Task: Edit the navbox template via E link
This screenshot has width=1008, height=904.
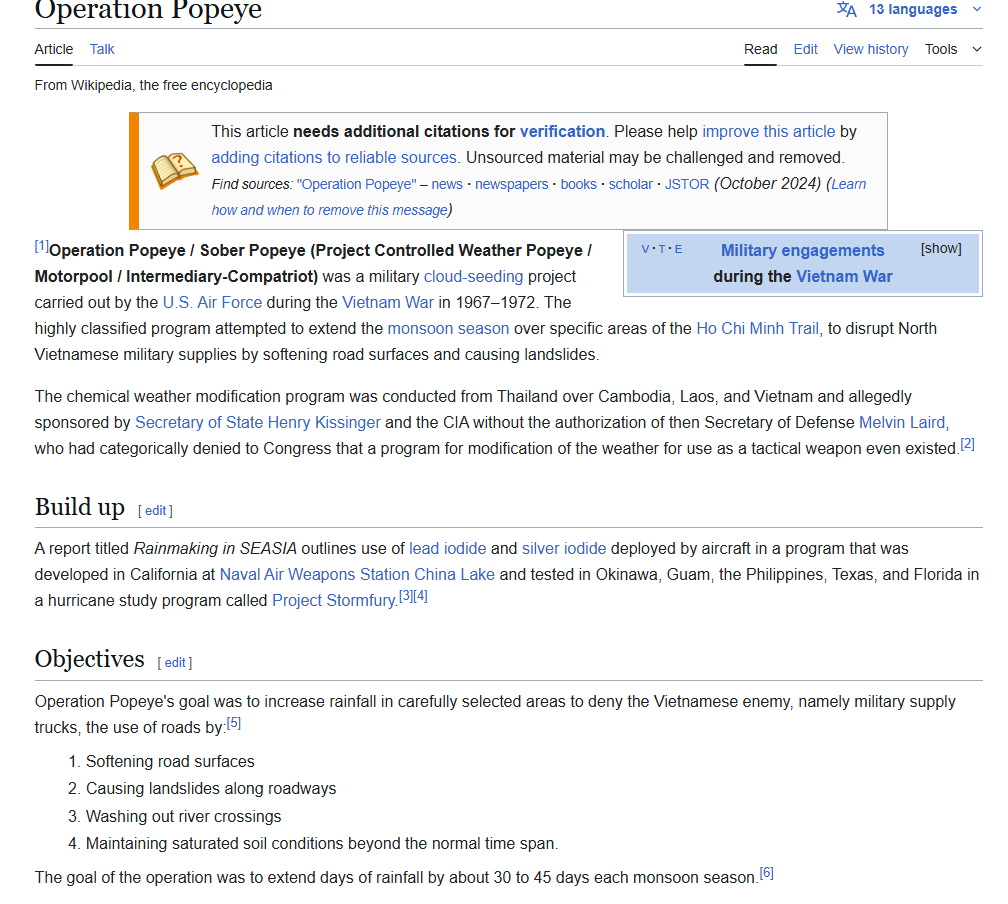Action: [678, 249]
